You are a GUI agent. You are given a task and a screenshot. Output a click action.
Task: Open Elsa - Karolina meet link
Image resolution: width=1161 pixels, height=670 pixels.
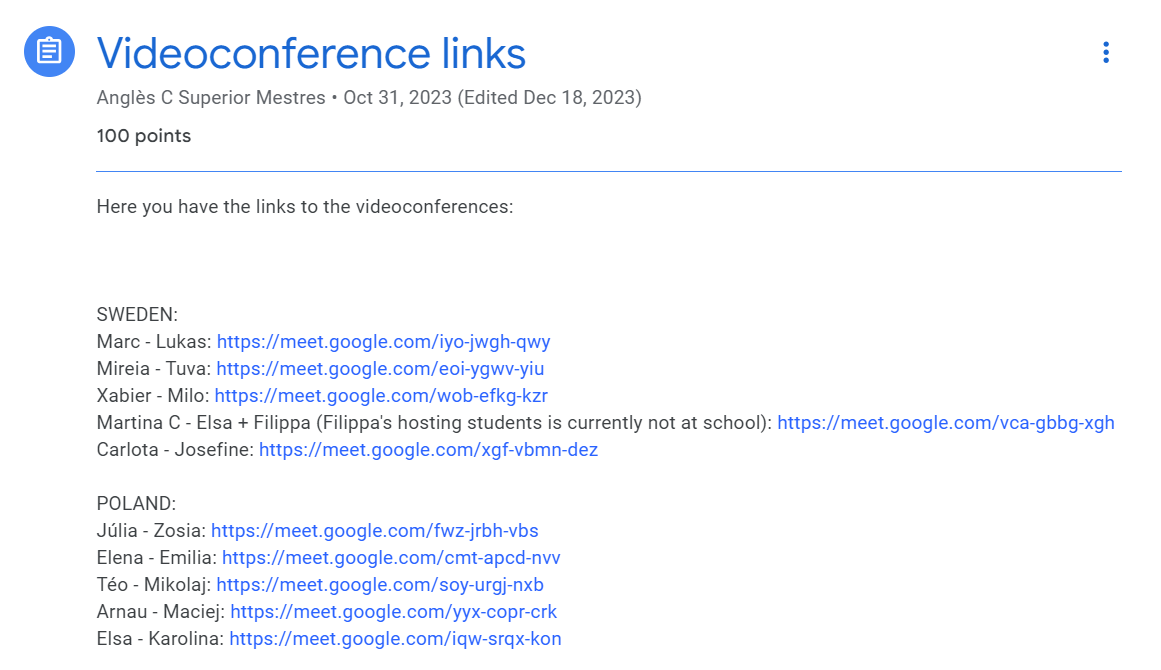(395, 639)
